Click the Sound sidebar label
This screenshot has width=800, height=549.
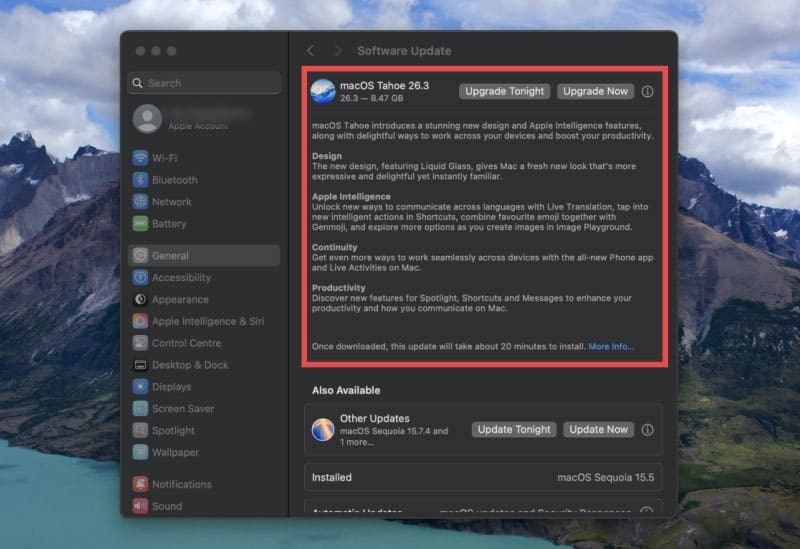(x=167, y=506)
